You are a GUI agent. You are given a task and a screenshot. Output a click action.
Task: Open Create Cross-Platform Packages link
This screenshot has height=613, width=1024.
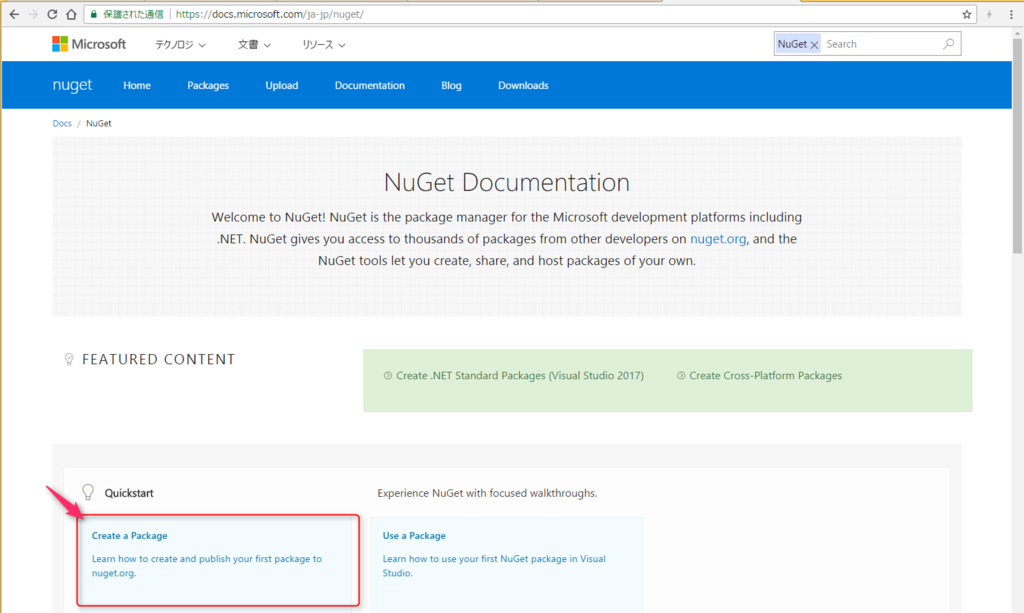pyautogui.click(x=765, y=375)
